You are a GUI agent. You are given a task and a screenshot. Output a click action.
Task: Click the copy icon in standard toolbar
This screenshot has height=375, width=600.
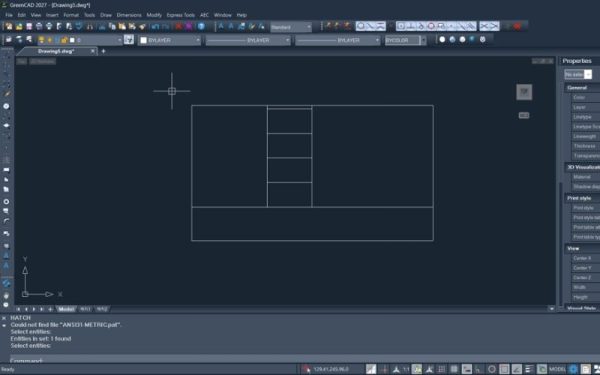click(112, 26)
